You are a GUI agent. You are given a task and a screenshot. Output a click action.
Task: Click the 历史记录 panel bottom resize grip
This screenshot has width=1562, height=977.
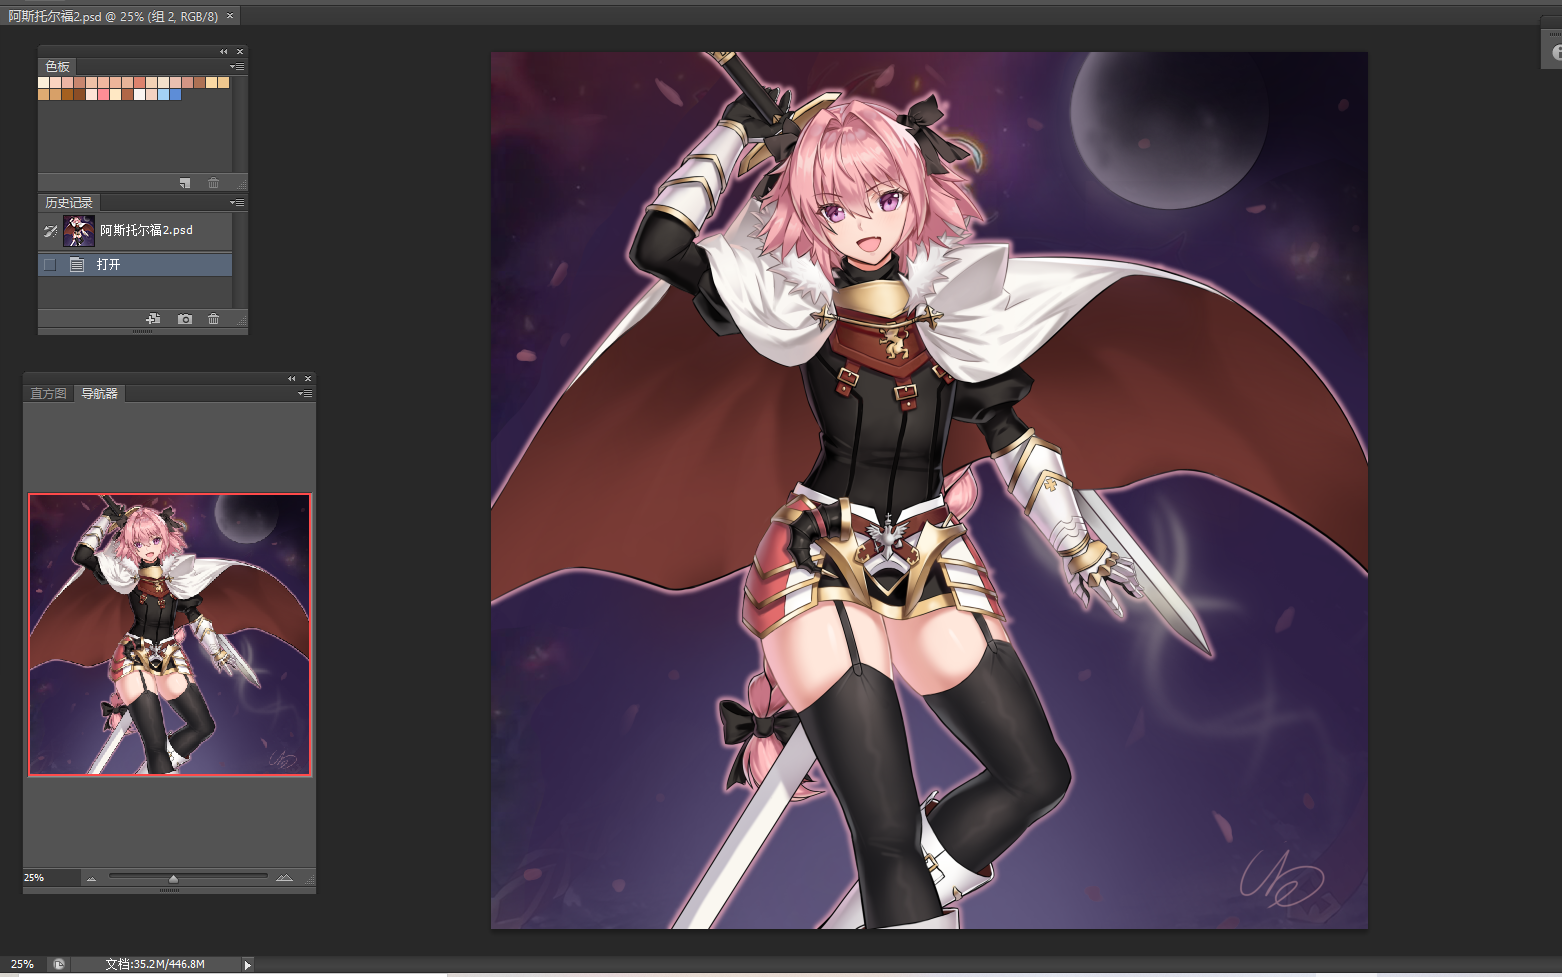[x=143, y=331]
